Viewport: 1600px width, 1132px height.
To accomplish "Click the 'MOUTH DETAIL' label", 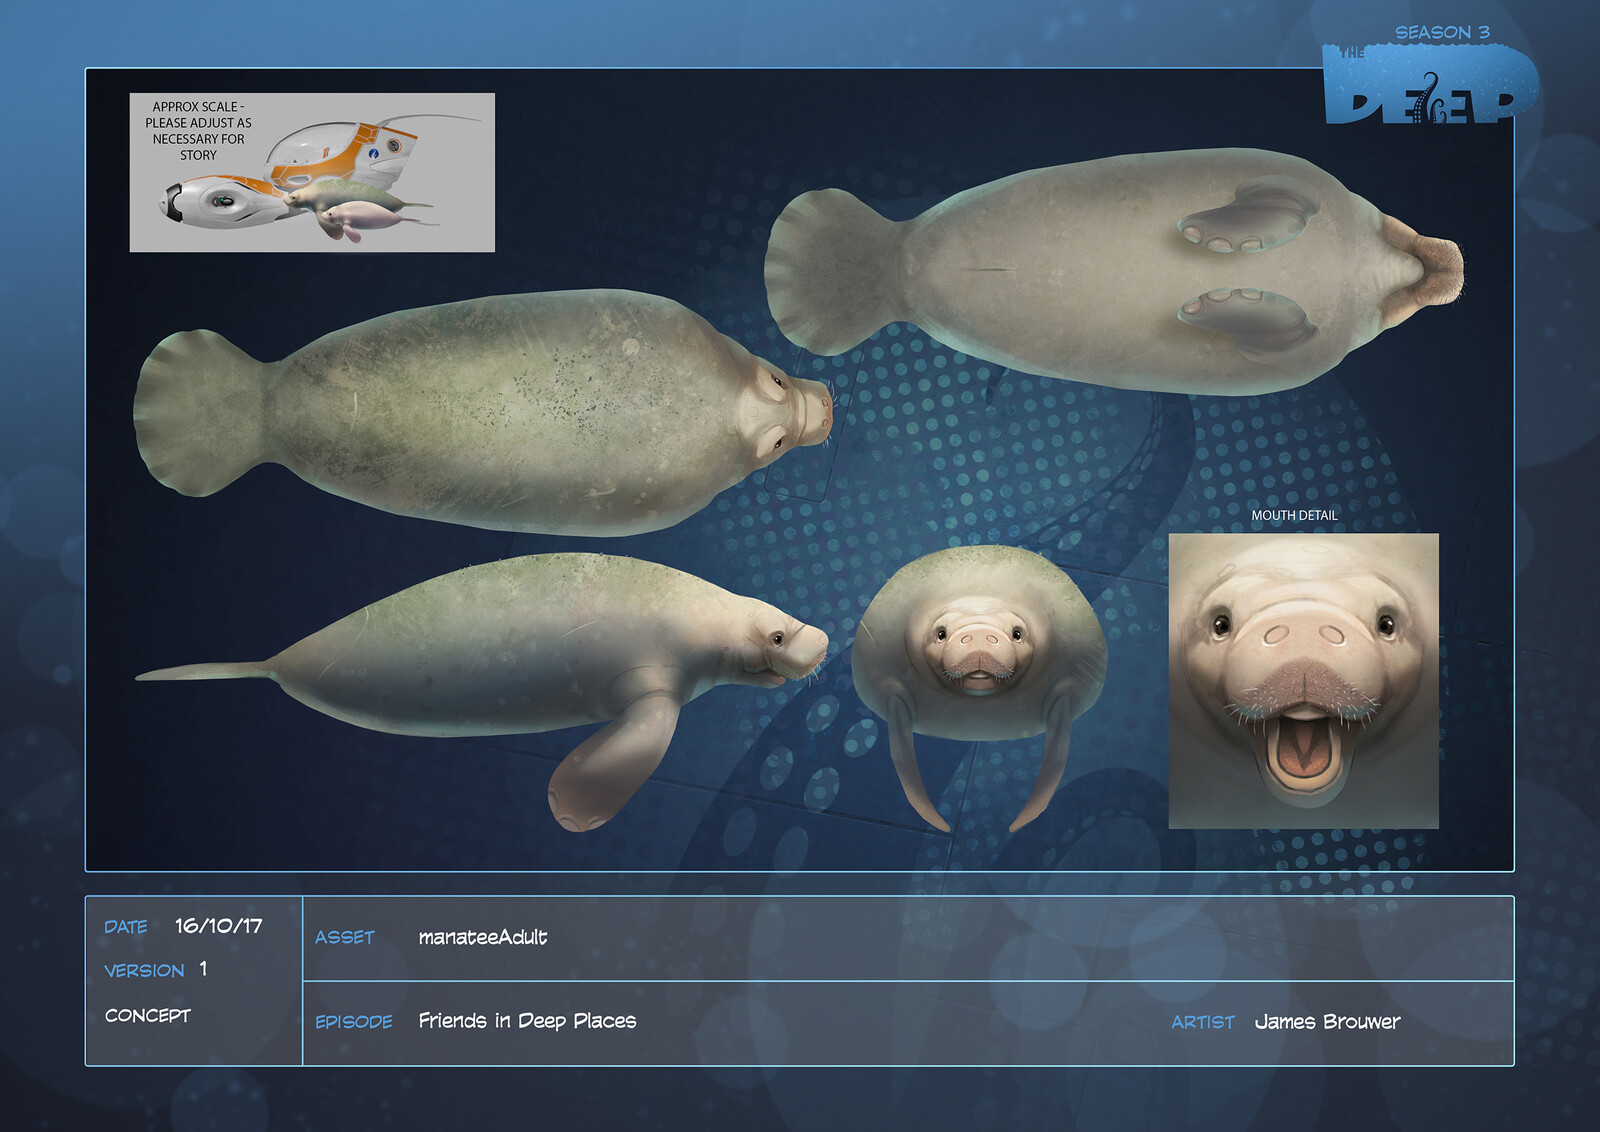I will [1294, 516].
